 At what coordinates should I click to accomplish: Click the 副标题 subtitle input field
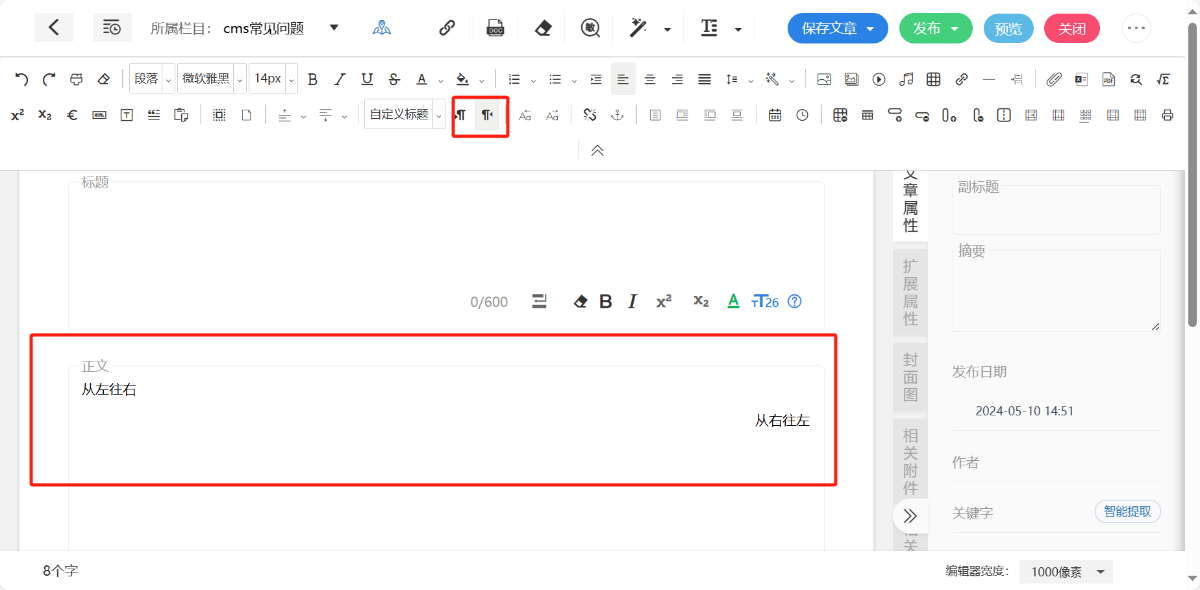1056,212
